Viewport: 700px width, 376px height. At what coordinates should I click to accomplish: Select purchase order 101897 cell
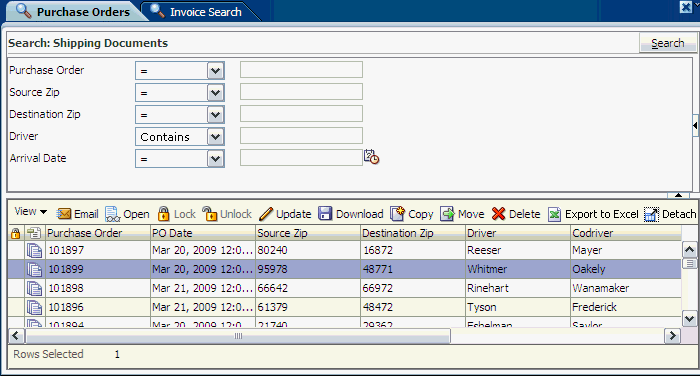click(98, 250)
